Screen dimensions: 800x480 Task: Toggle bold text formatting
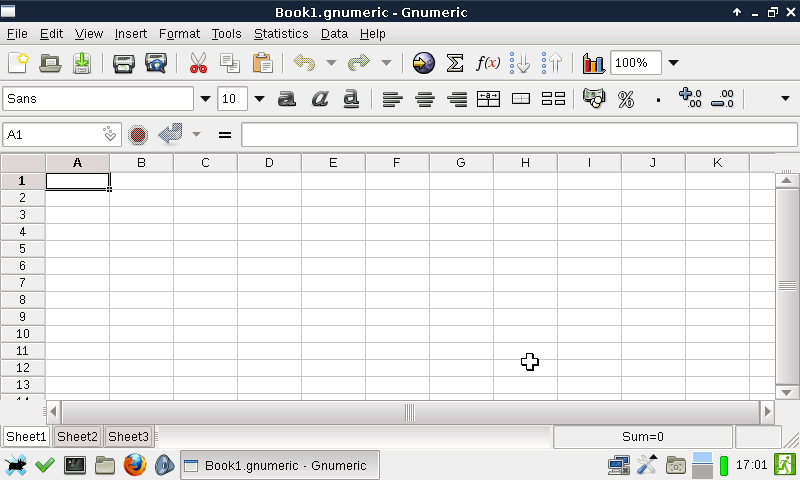click(x=287, y=99)
